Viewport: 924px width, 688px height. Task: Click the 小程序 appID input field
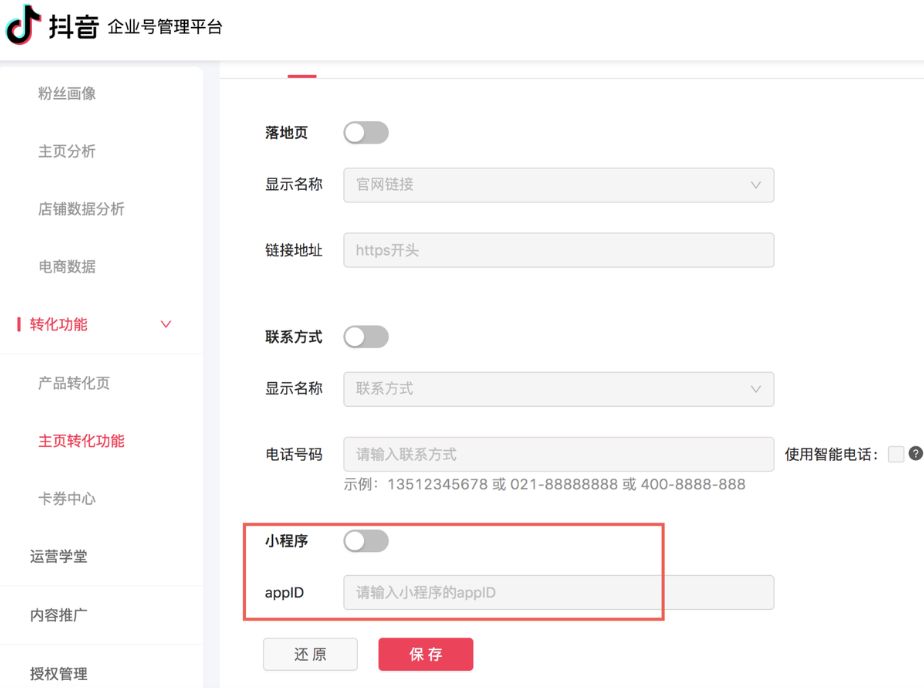558,593
